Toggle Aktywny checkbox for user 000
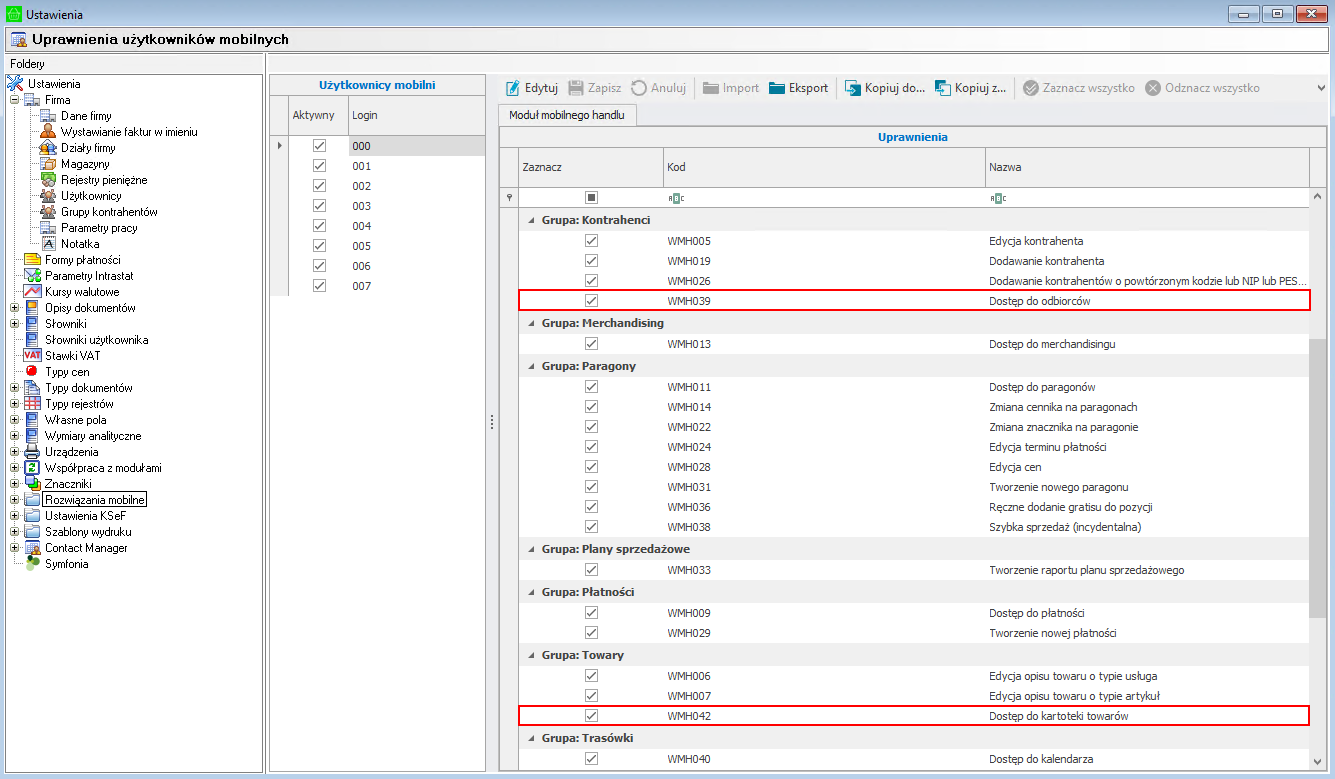 pyautogui.click(x=319, y=146)
